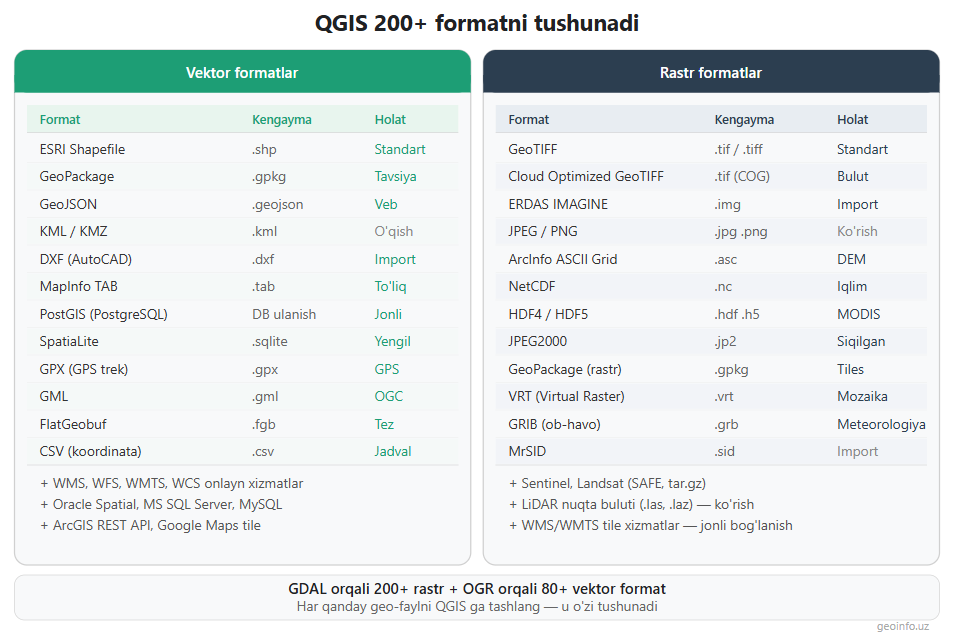The image size is (964, 643).
Task: Click the MrSID format entry
Action: (x=528, y=451)
